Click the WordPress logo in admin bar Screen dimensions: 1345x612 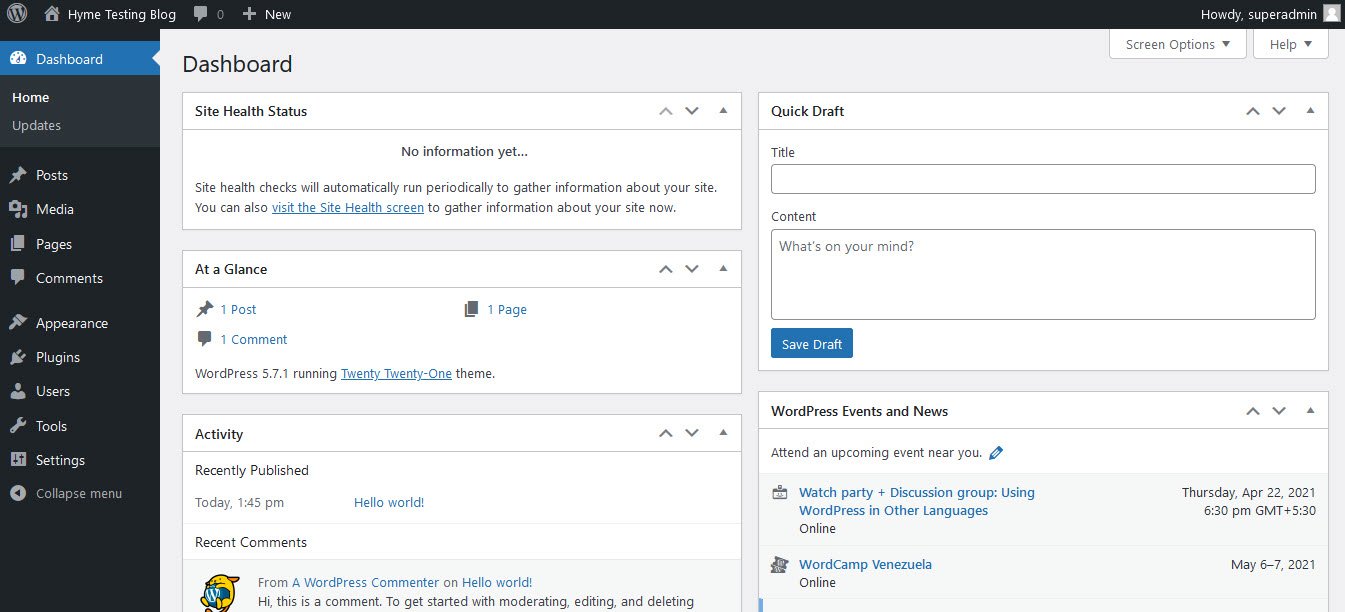pyautogui.click(x=18, y=14)
